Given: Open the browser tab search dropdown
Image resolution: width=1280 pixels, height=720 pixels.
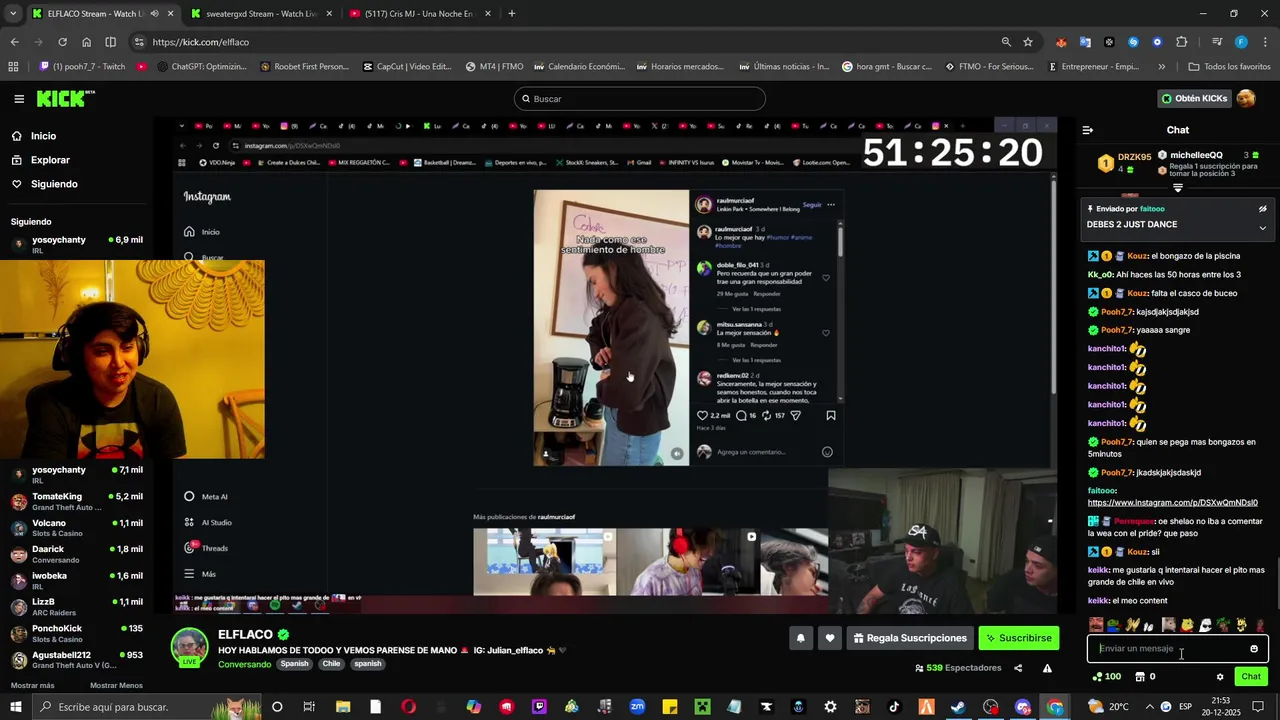Looking at the screenshot, I should coord(13,14).
